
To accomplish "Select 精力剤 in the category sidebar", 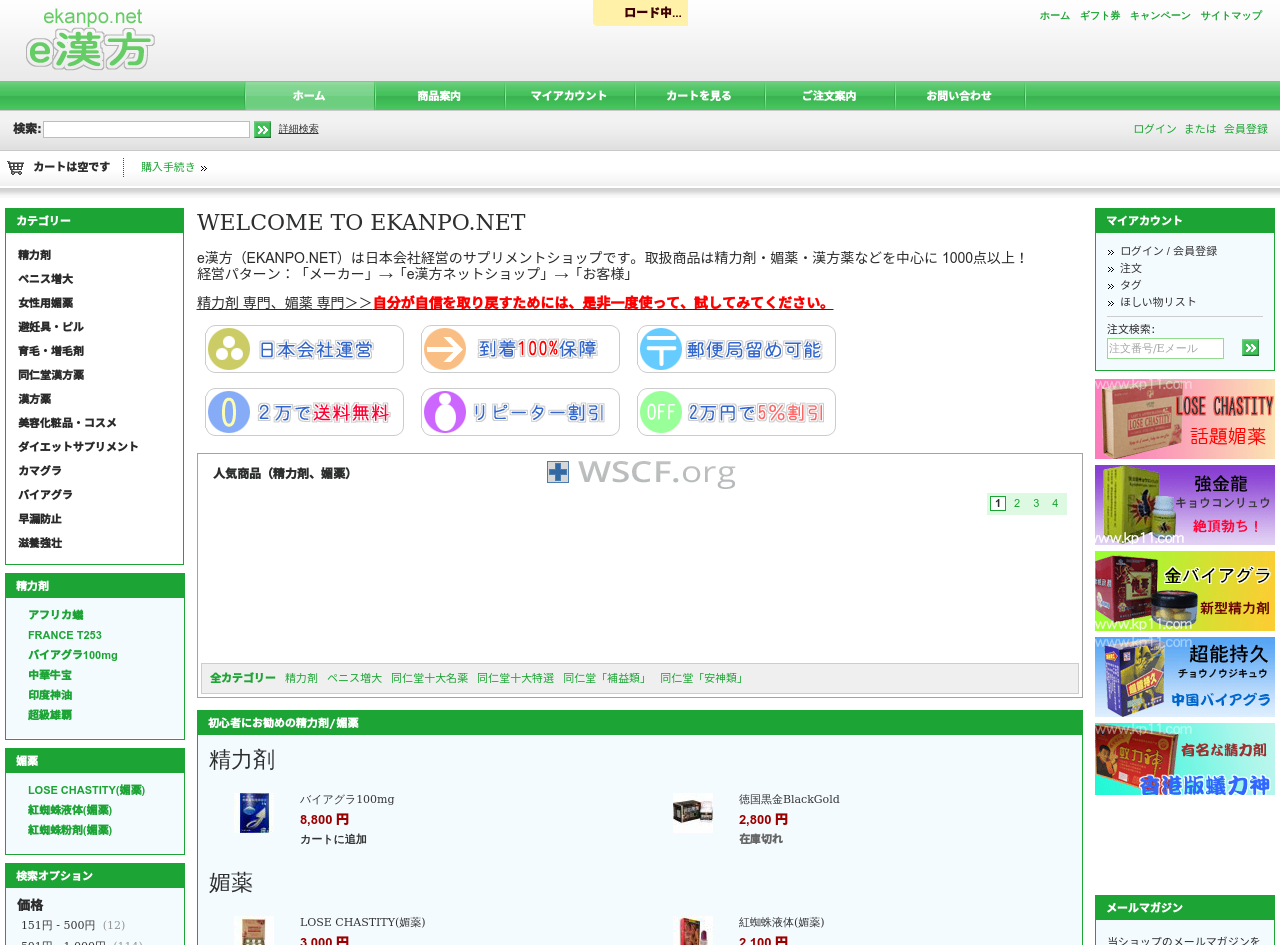I will tap(34, 255).
